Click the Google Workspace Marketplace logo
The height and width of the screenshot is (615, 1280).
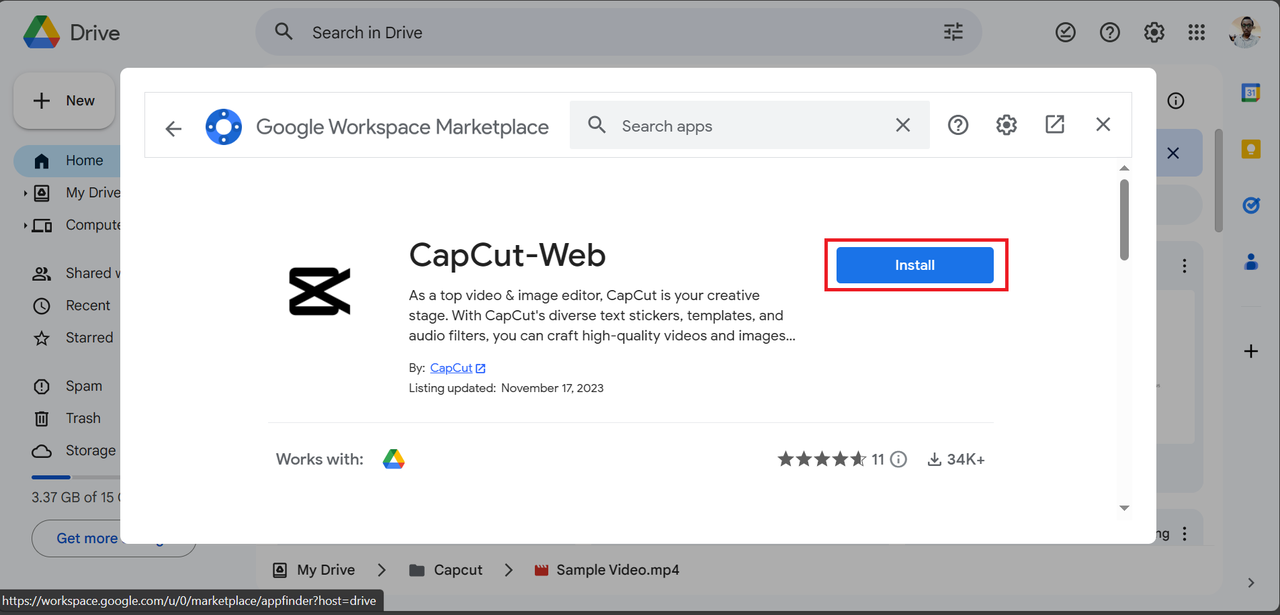(223, 127)
